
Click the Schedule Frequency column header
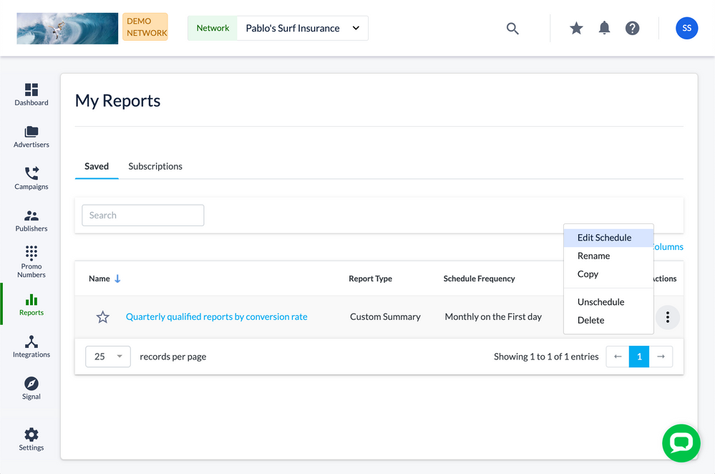479,279
